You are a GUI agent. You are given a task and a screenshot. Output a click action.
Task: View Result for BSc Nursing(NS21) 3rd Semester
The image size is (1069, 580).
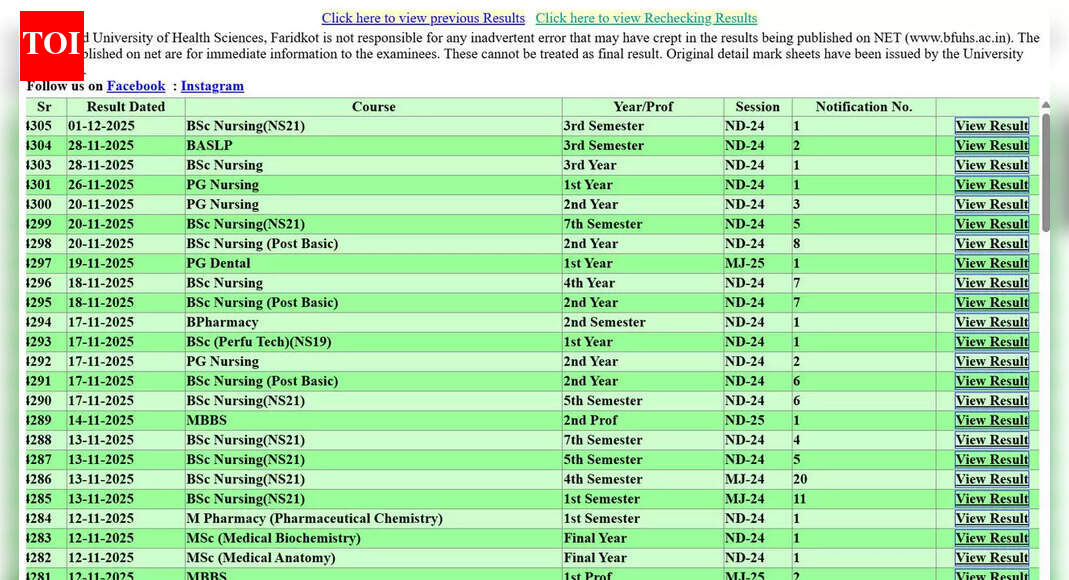point(991,126)
